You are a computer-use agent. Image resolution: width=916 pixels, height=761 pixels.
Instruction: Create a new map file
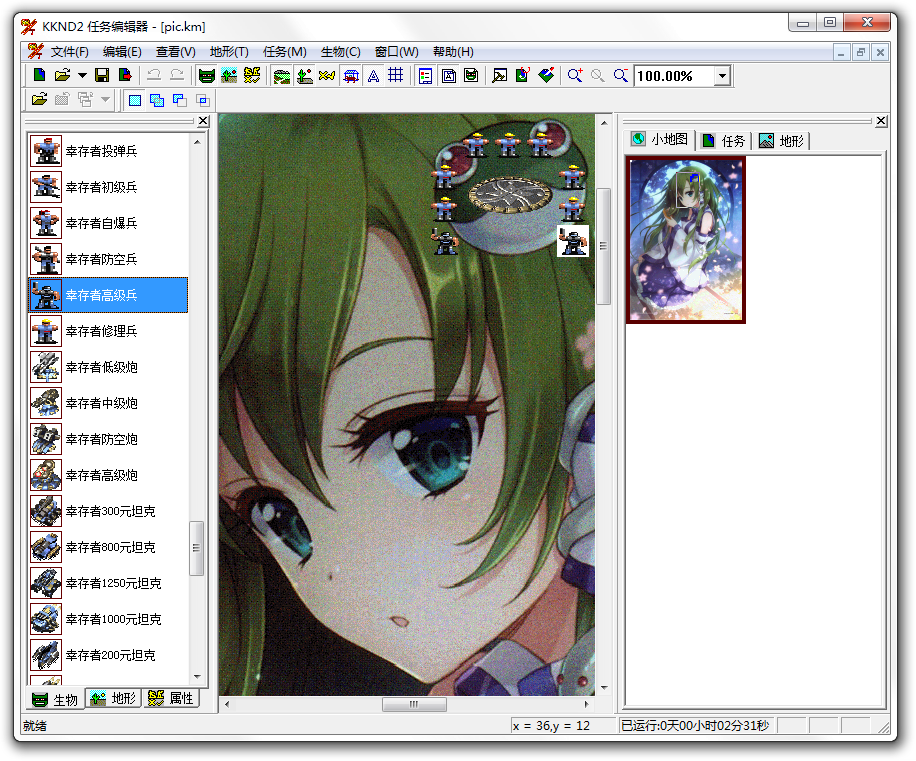(39, 75)
